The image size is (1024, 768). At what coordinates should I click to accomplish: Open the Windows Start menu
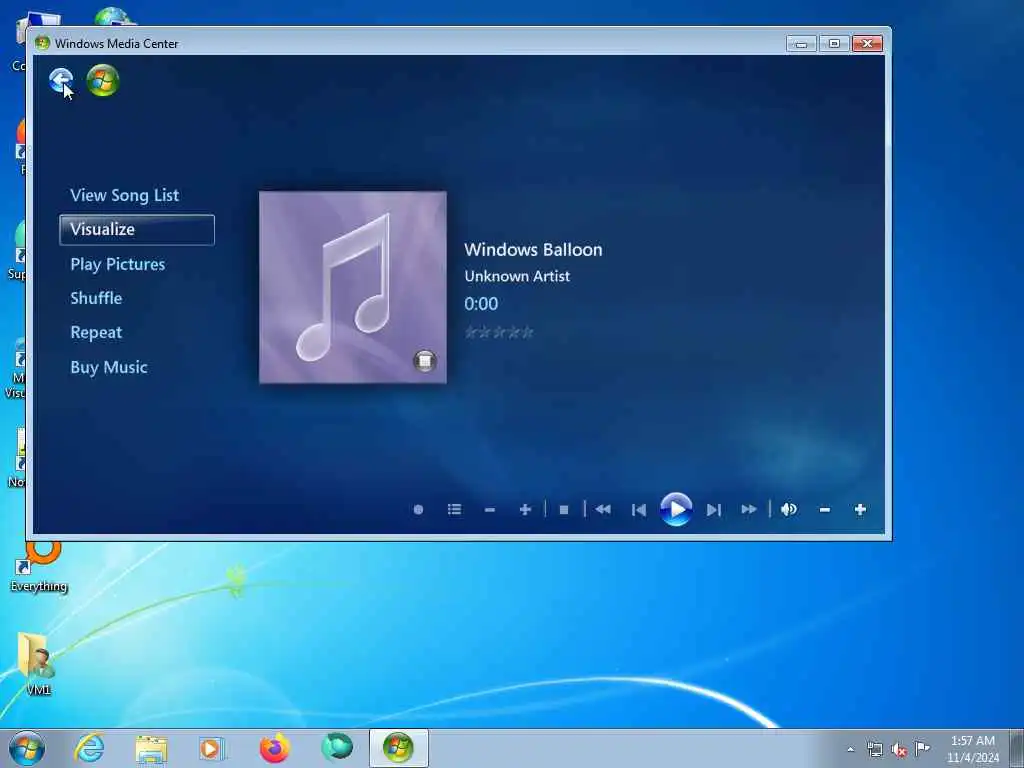27,748
